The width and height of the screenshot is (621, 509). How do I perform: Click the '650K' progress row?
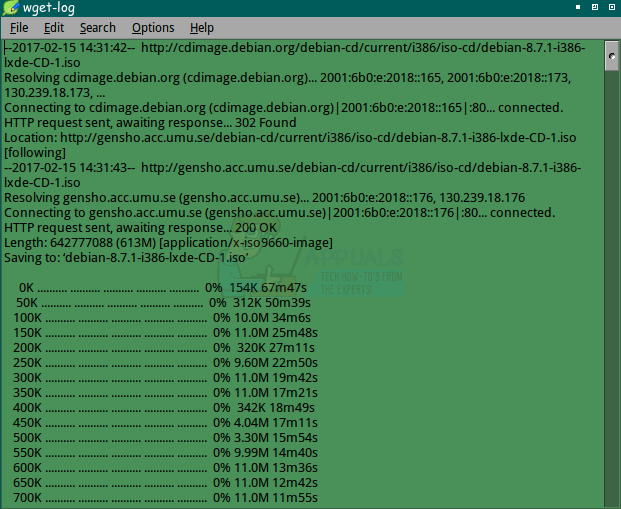(x=165, y=483)
